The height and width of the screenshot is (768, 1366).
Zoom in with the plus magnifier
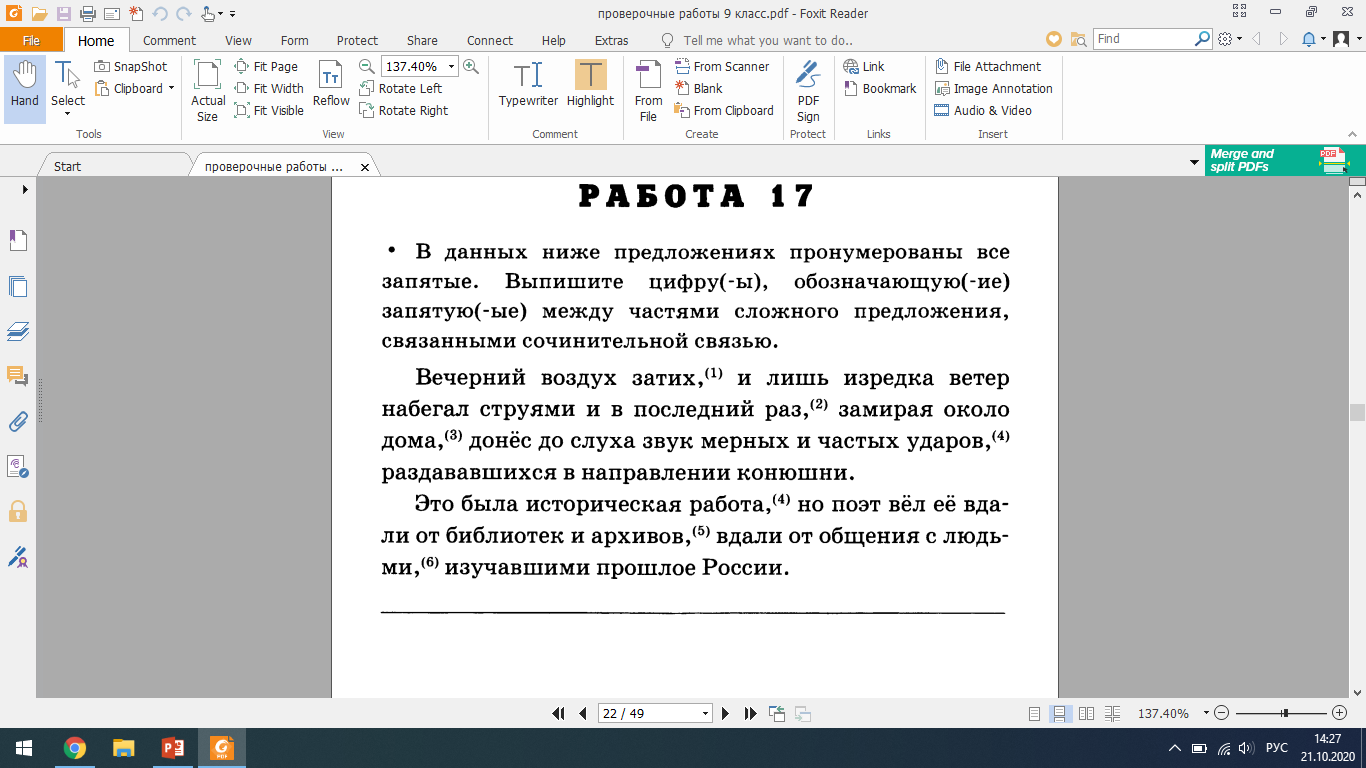[x=470, y=66]
